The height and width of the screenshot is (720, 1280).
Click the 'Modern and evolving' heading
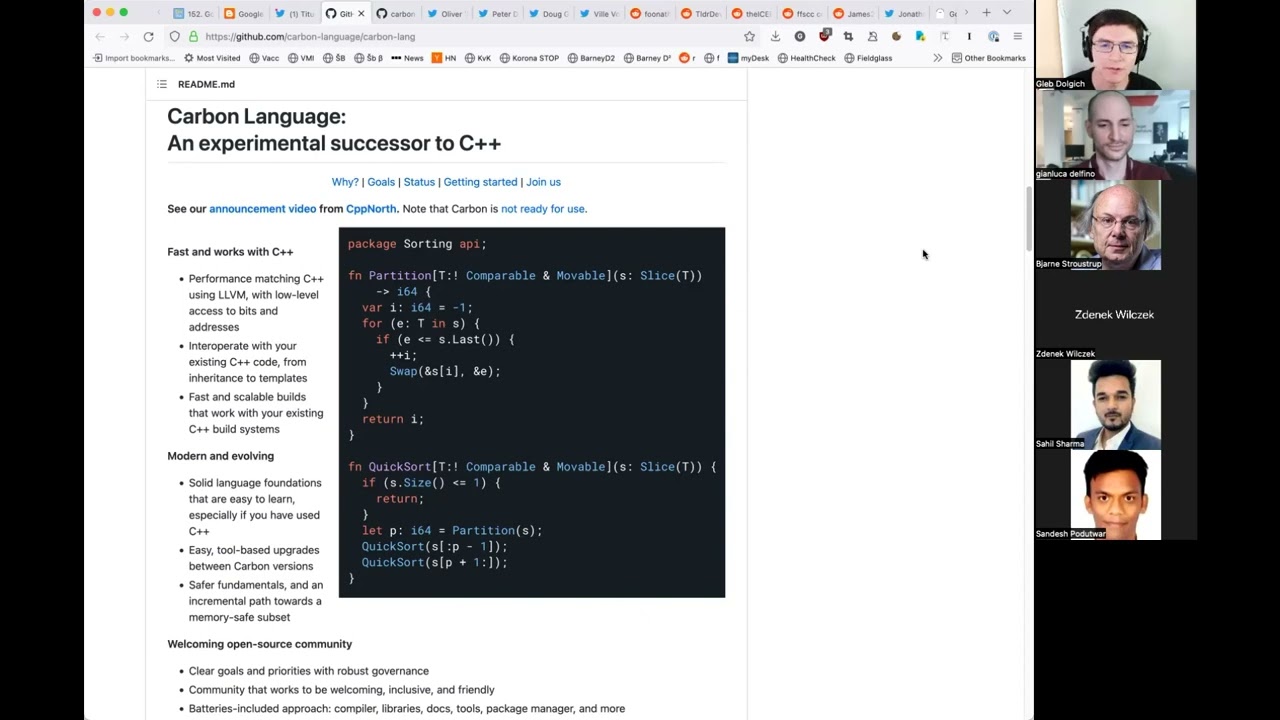click(x=220, y=456)
